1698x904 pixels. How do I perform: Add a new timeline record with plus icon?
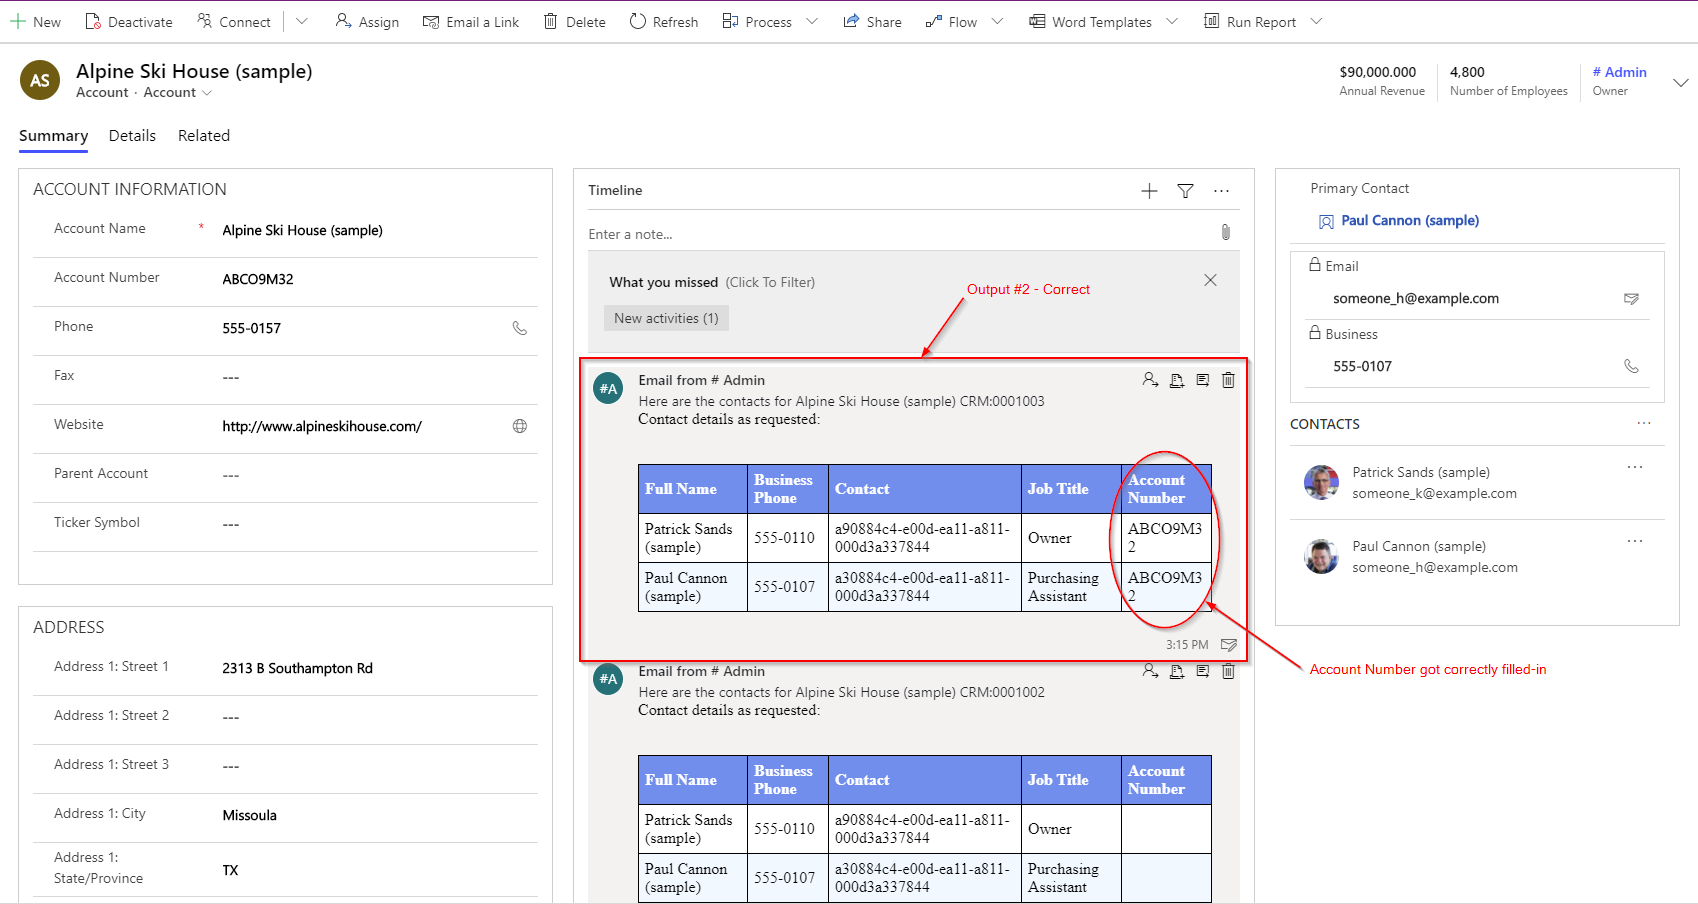(x=1149, y=191)
